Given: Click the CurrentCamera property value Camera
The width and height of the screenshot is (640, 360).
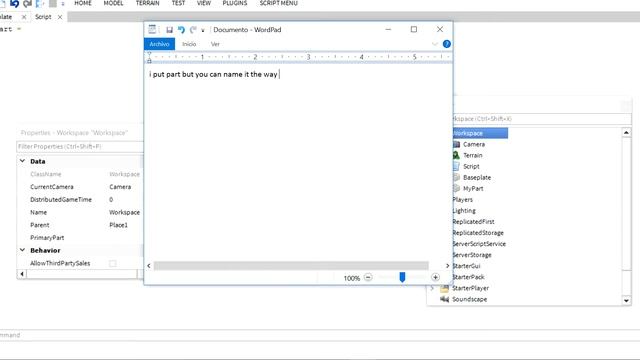Looking at the screenshot, I should (x=120, y=187).
